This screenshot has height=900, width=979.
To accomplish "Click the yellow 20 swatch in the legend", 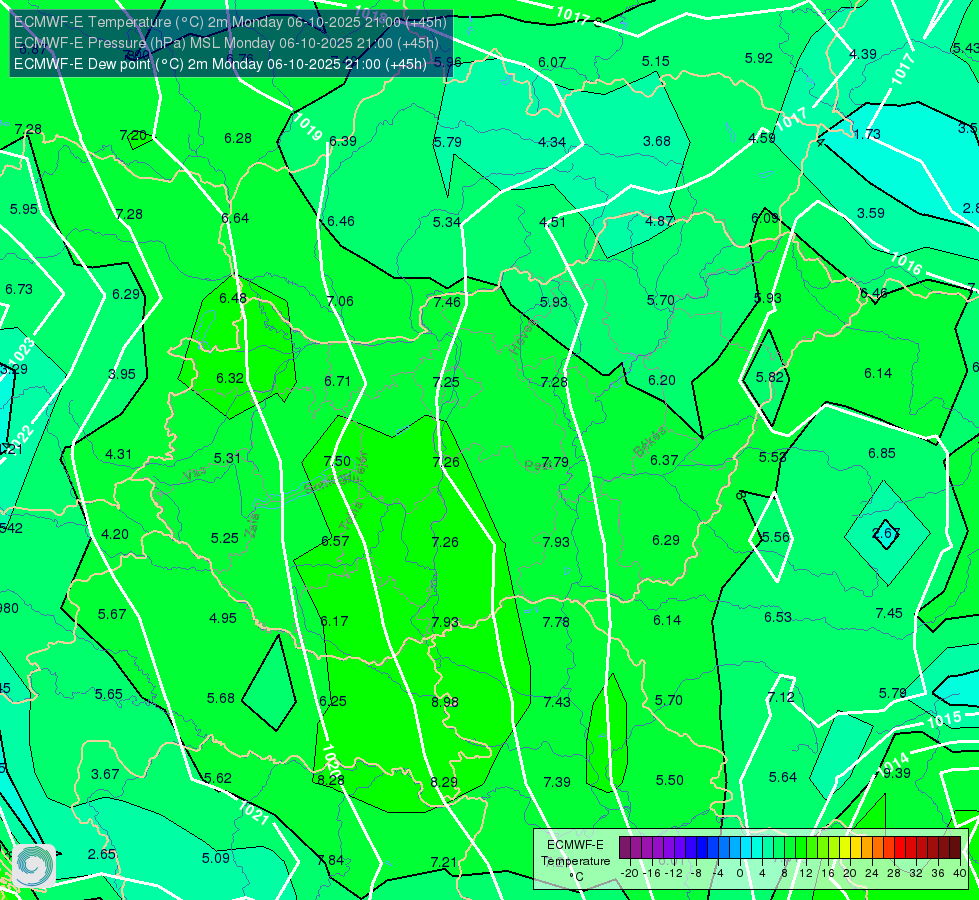I will point(845,848).
